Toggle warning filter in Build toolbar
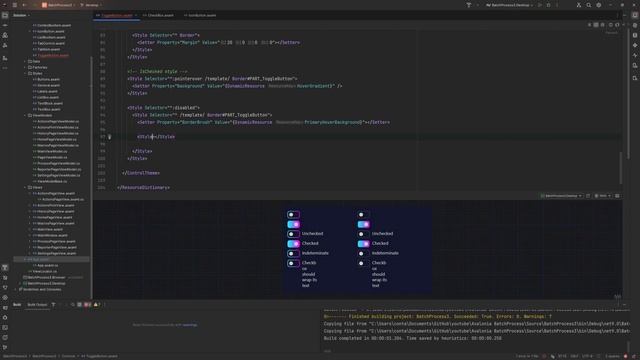Viewport: 640px width, 360px height. coord(97,304)
